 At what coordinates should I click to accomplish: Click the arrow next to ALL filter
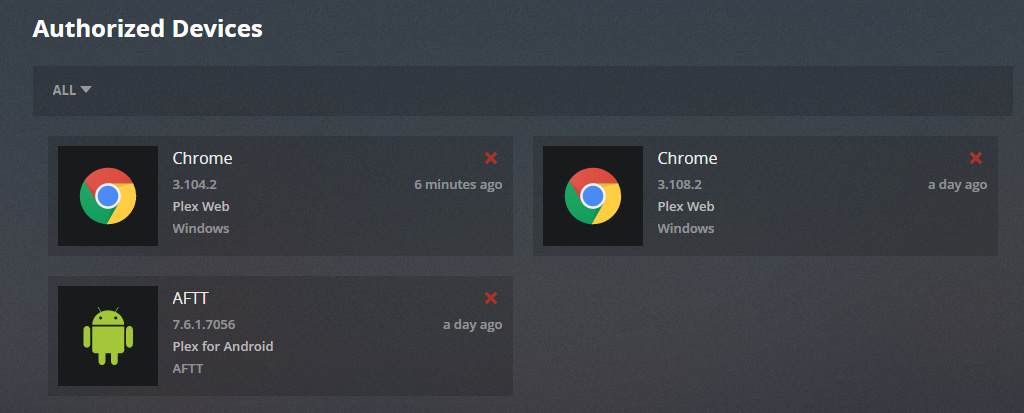pos(86,89)
